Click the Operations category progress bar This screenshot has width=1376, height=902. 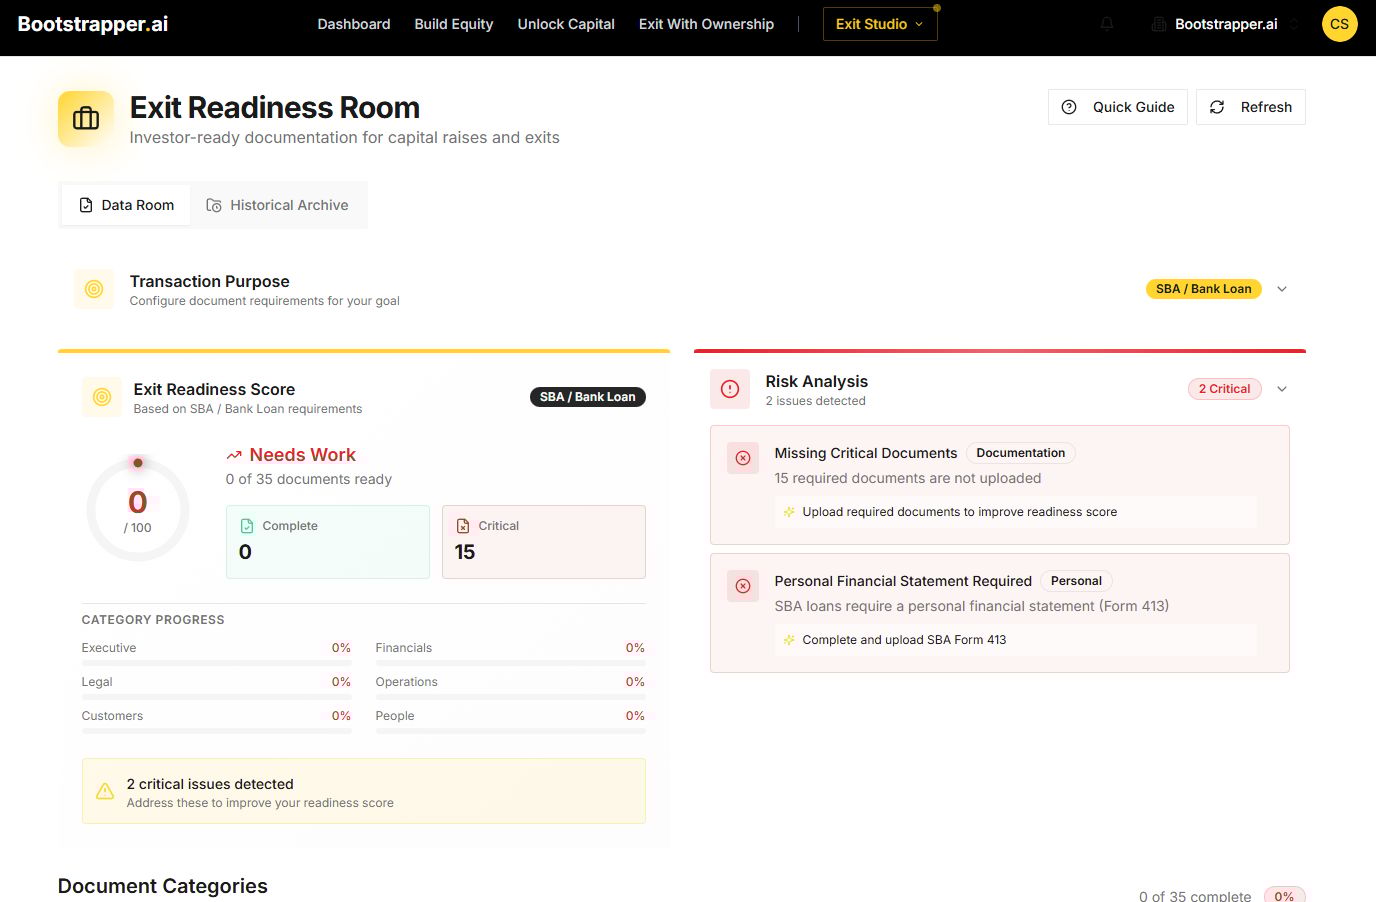510,697
